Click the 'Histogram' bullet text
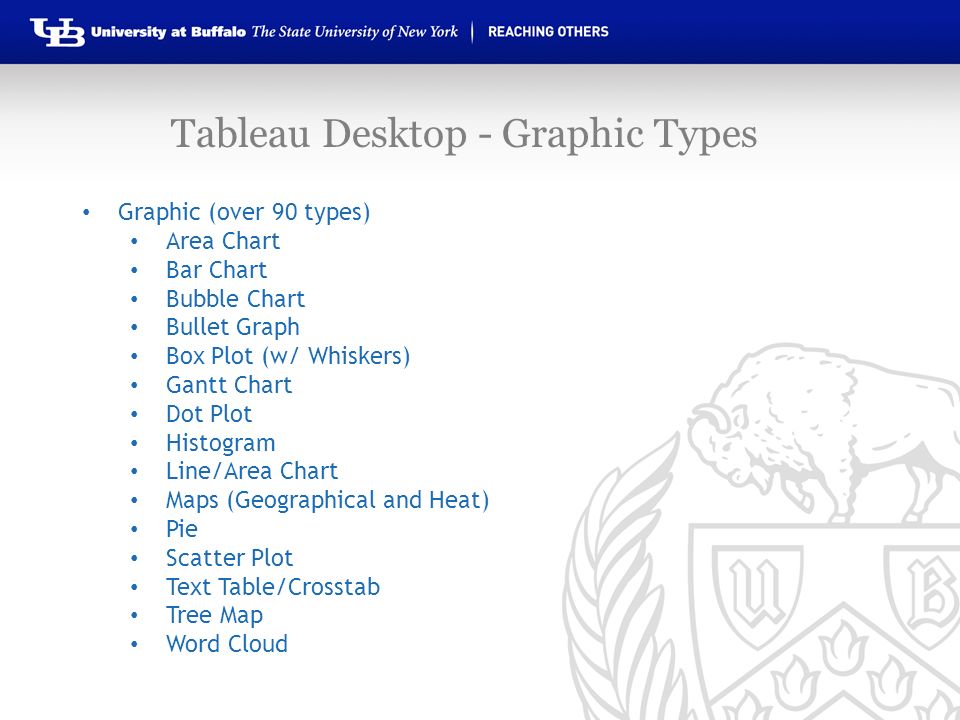This screenshot has width=960, height=720. (220, 443)
